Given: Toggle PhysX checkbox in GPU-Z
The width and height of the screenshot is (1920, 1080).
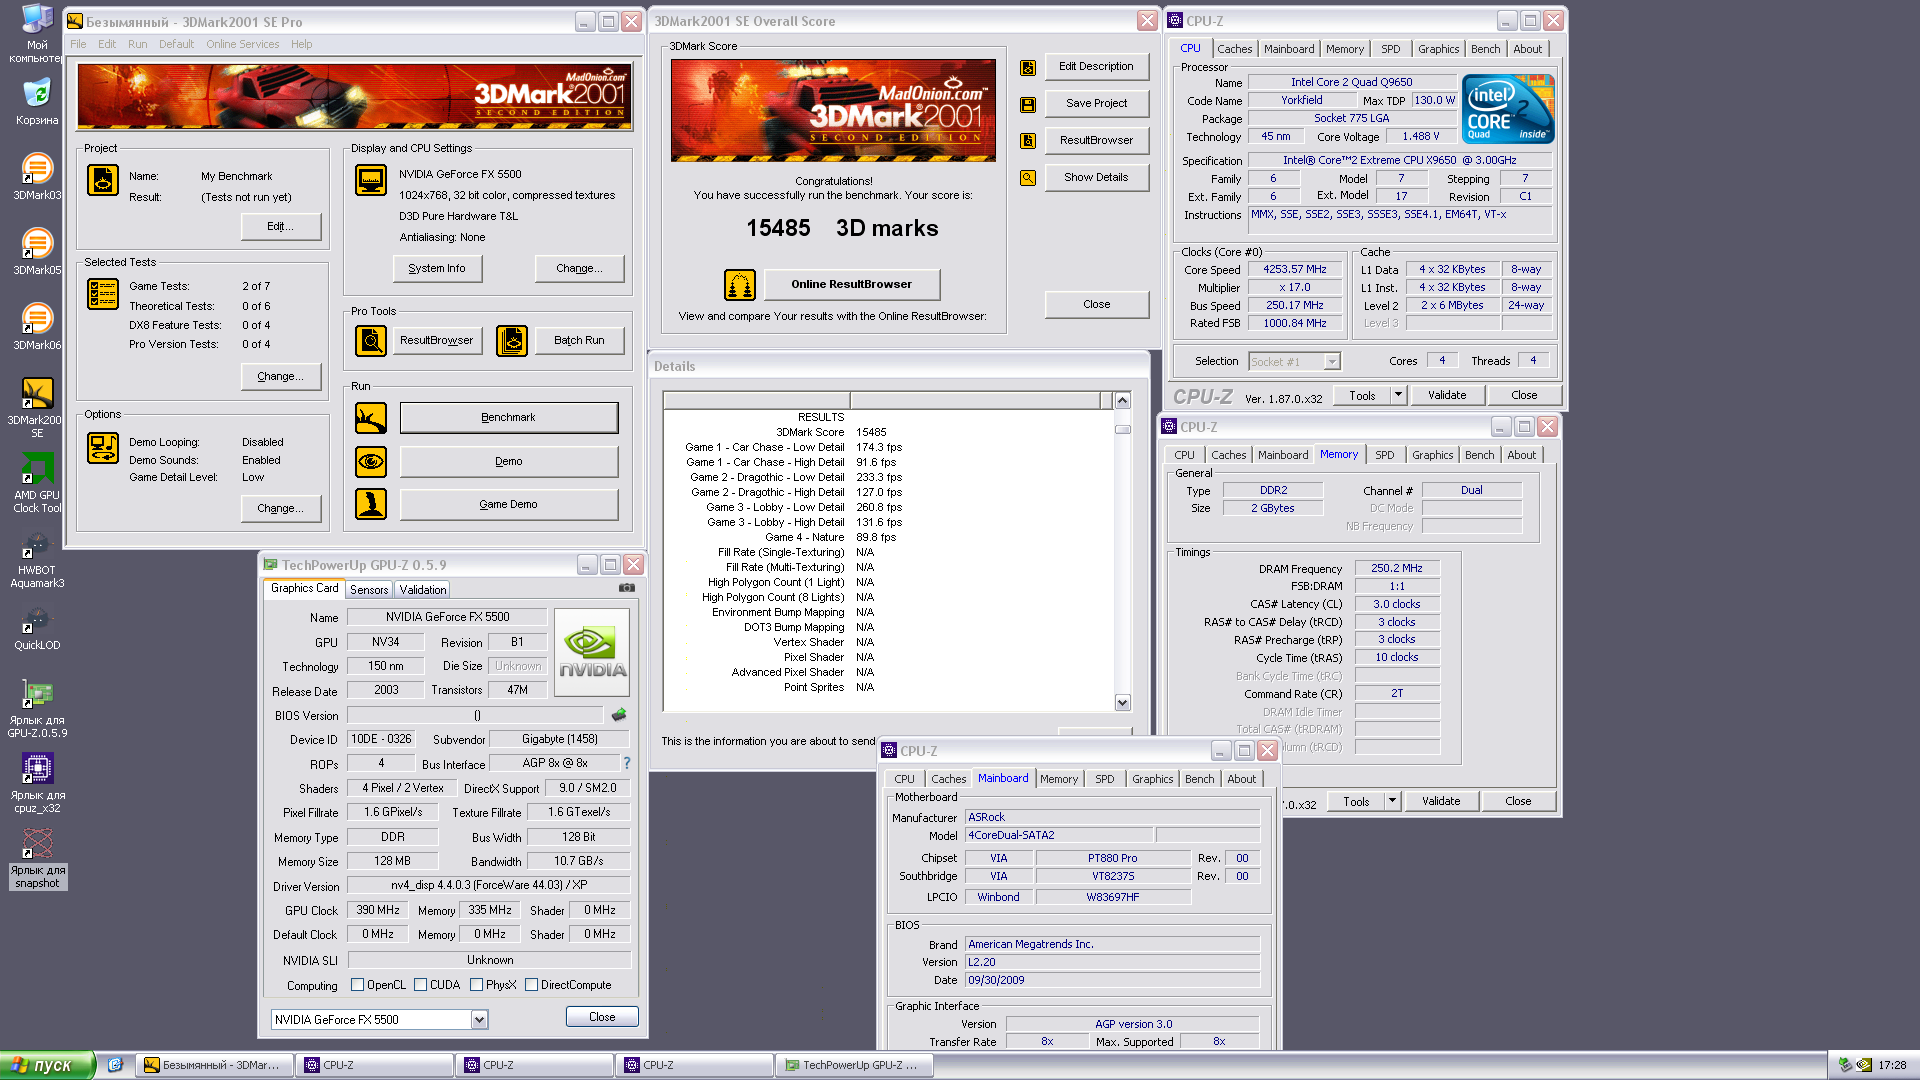Looking at the screenshot, I should 477,985.
